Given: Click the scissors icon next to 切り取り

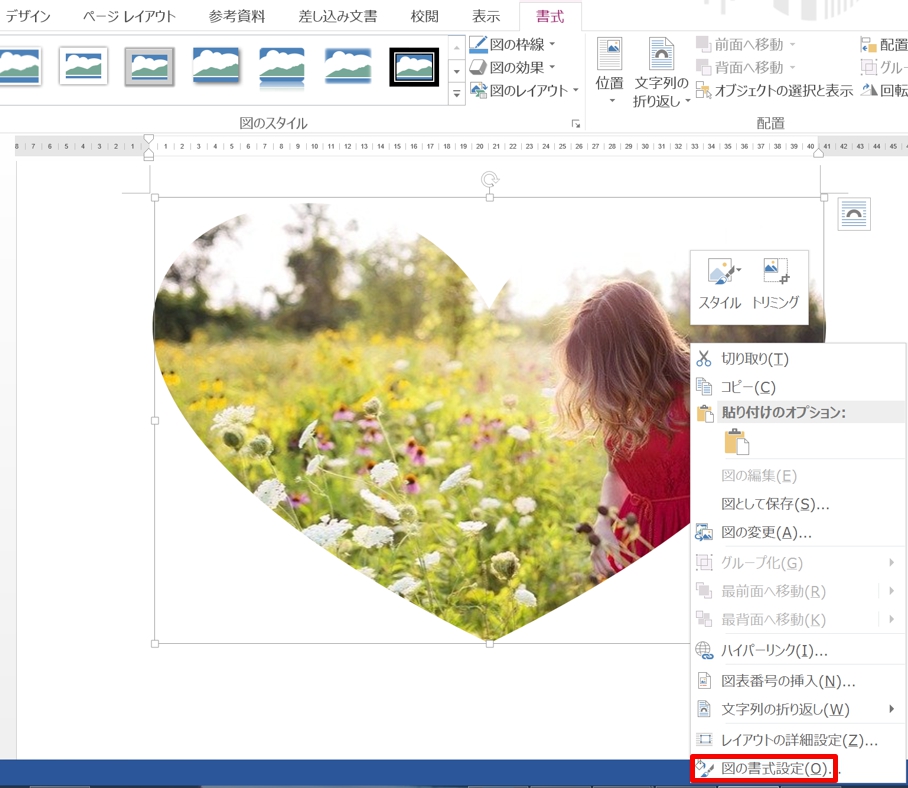Looking at the screenshot, I should pyautogui.click(x=704, y=359).
